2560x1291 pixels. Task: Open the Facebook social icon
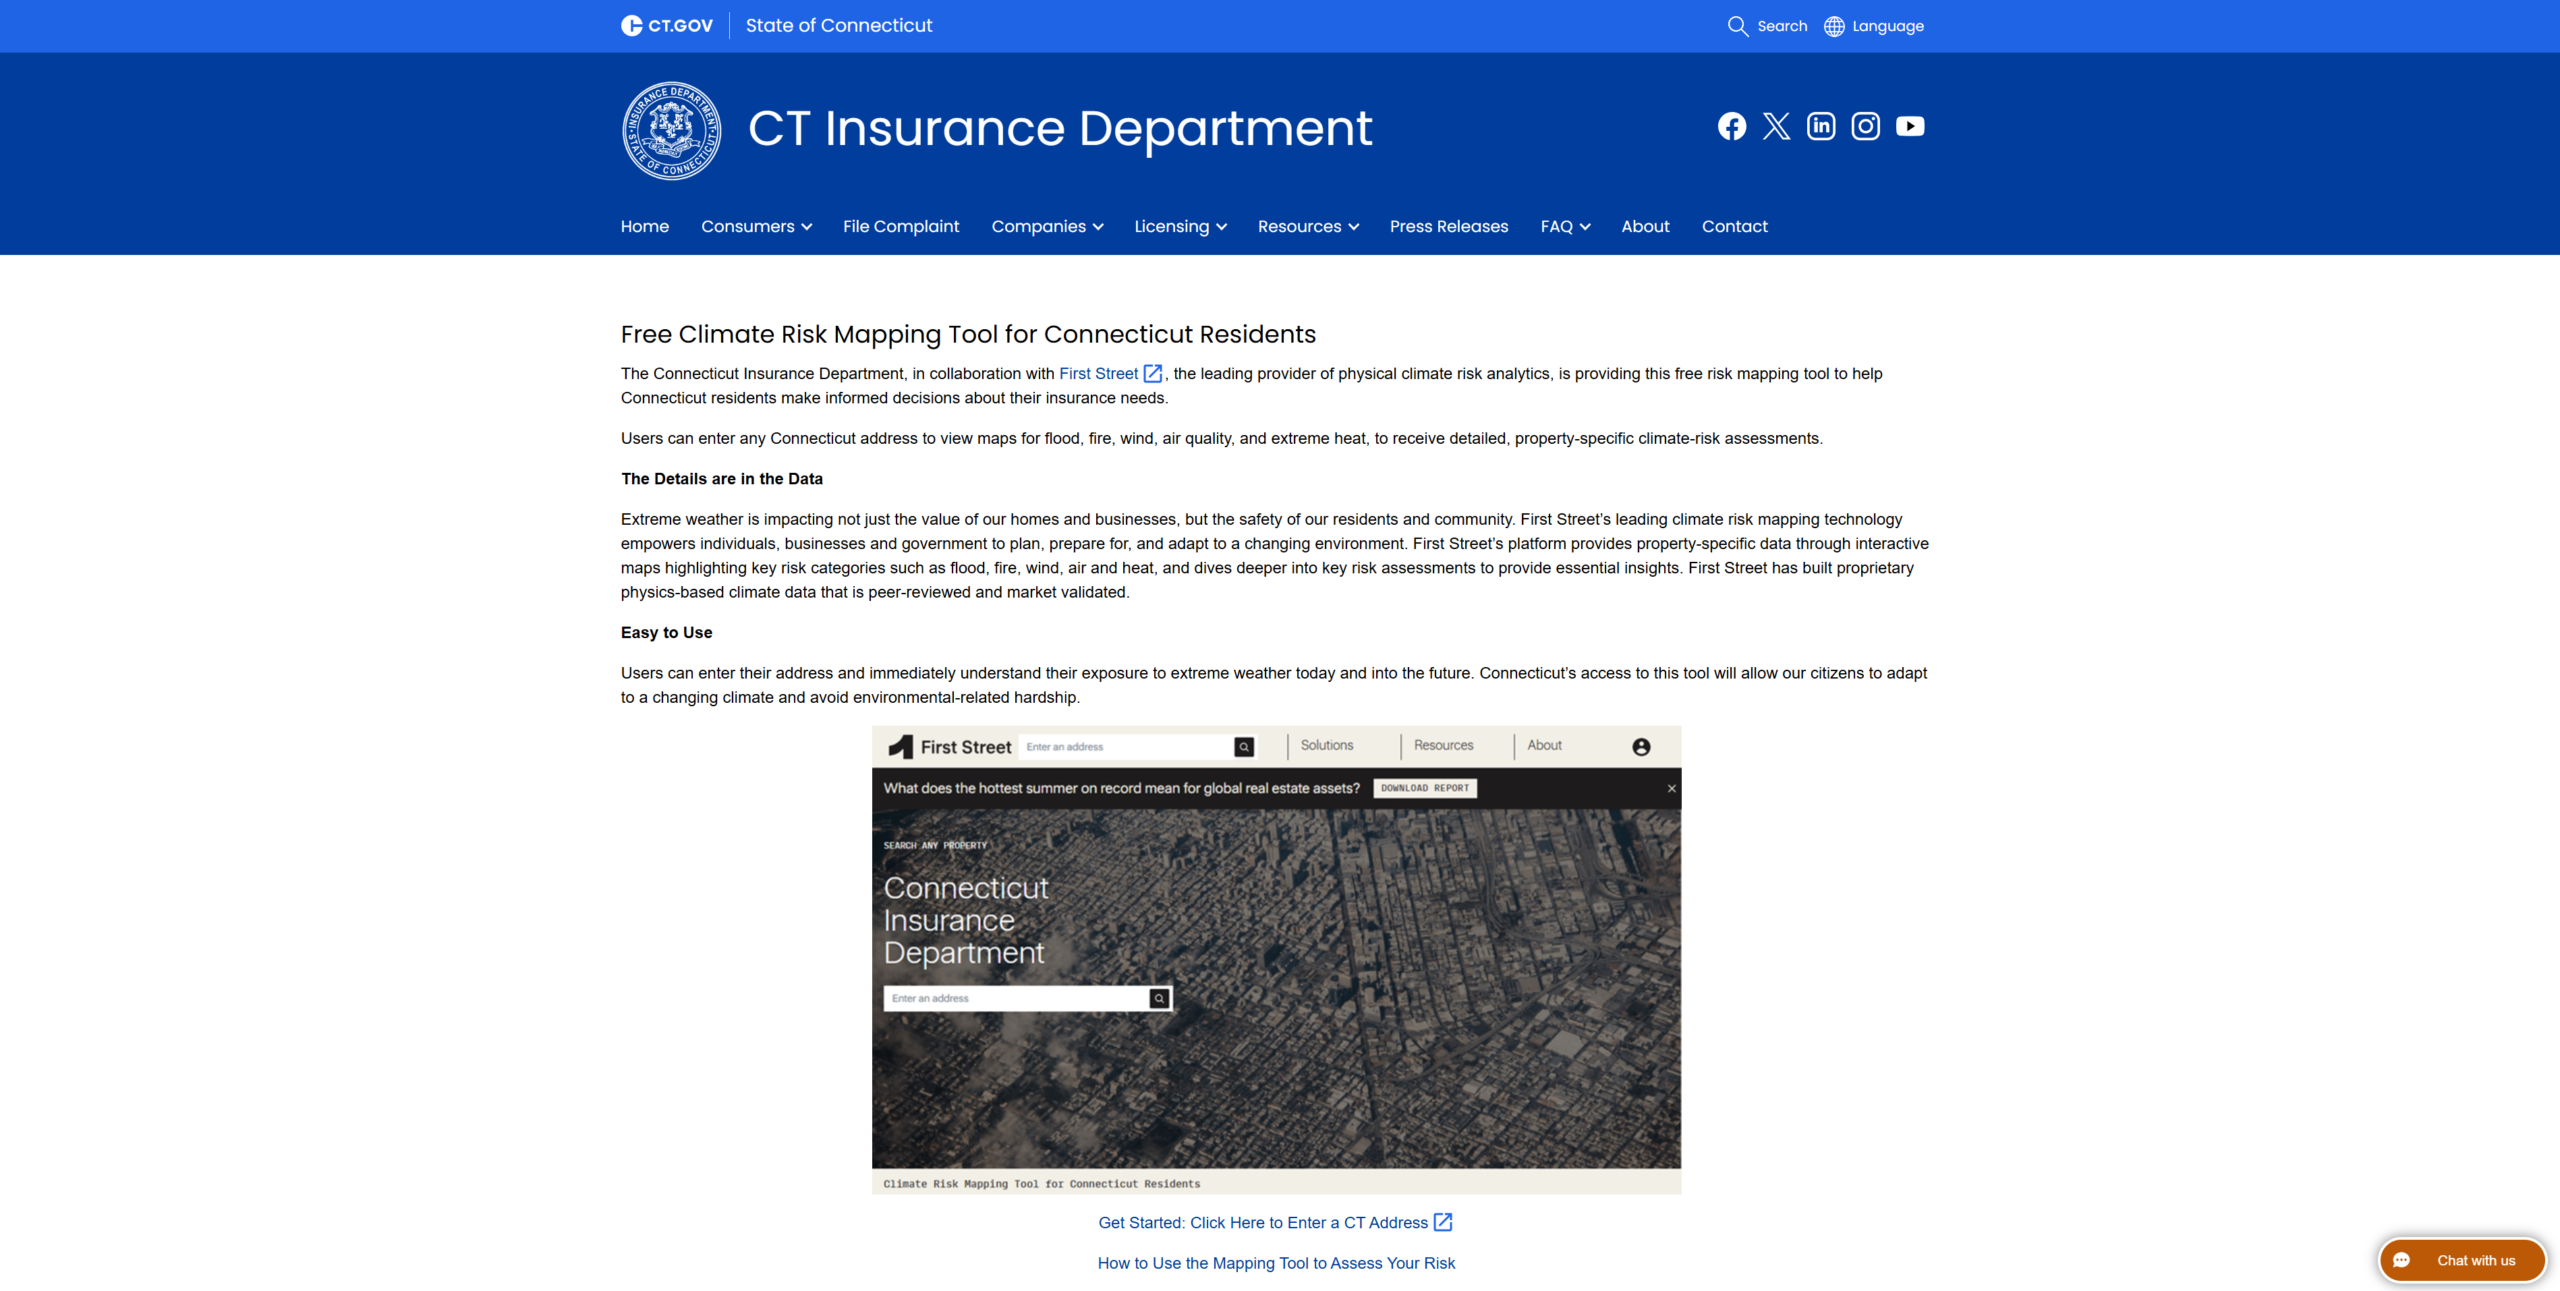click(x=1731, y=126)
